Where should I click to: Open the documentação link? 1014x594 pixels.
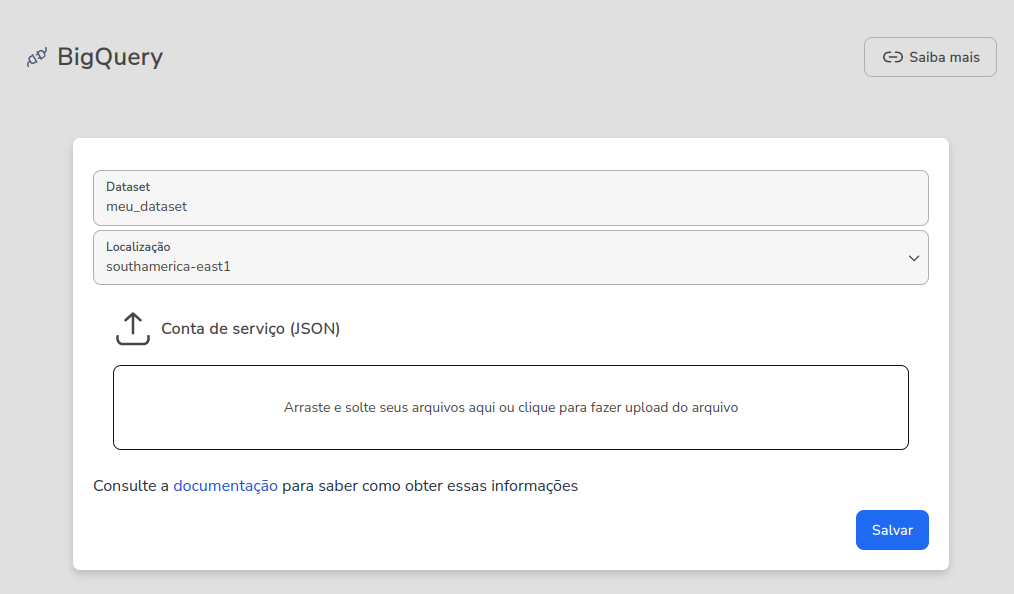[226, 486]
